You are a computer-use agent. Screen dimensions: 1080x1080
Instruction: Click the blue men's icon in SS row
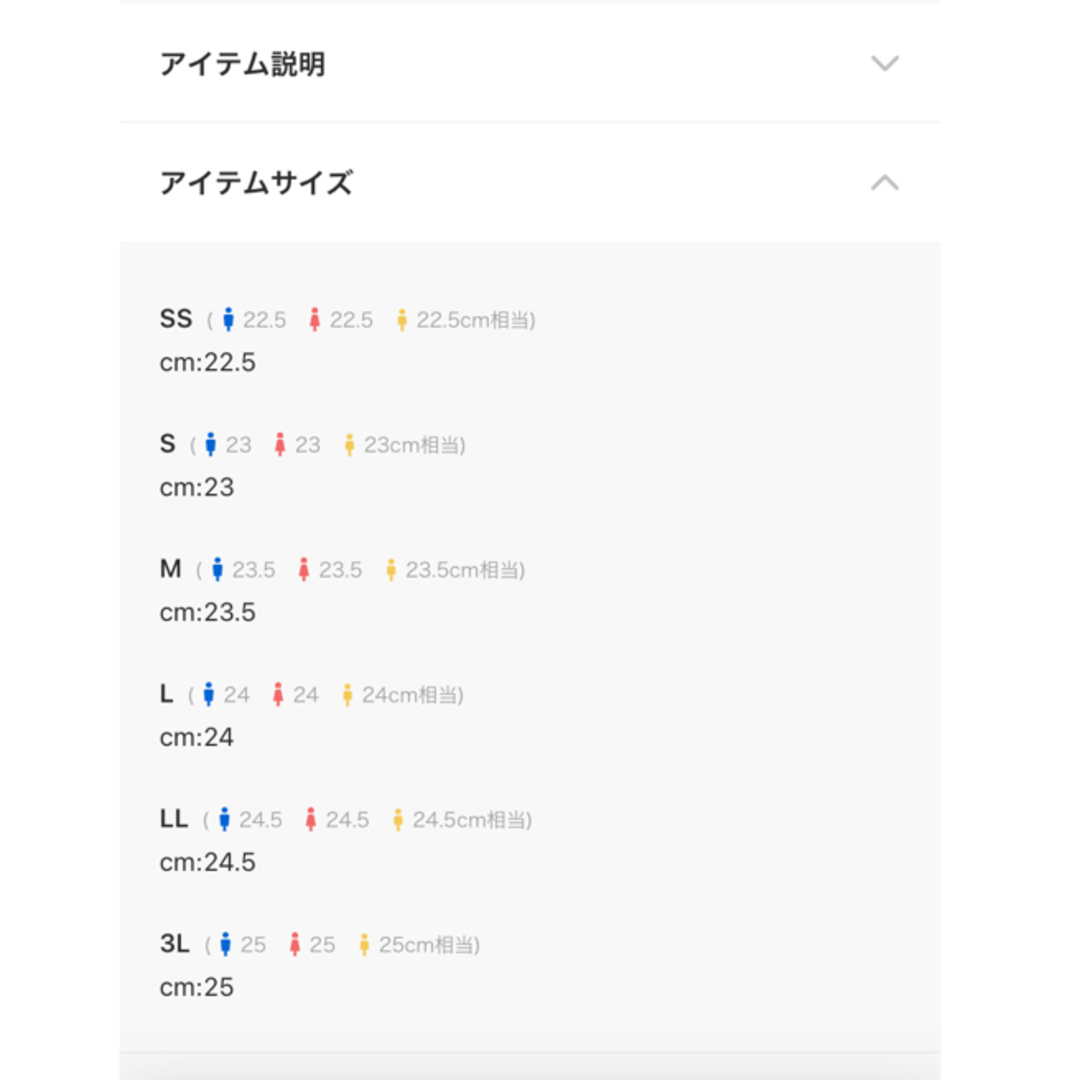pos(228,320)
